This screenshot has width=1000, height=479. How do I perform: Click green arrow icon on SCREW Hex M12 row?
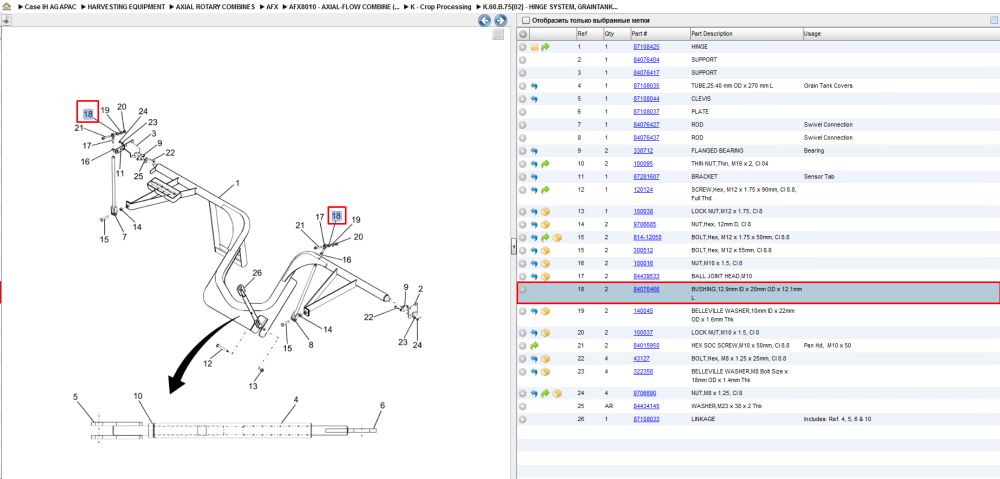545,190
